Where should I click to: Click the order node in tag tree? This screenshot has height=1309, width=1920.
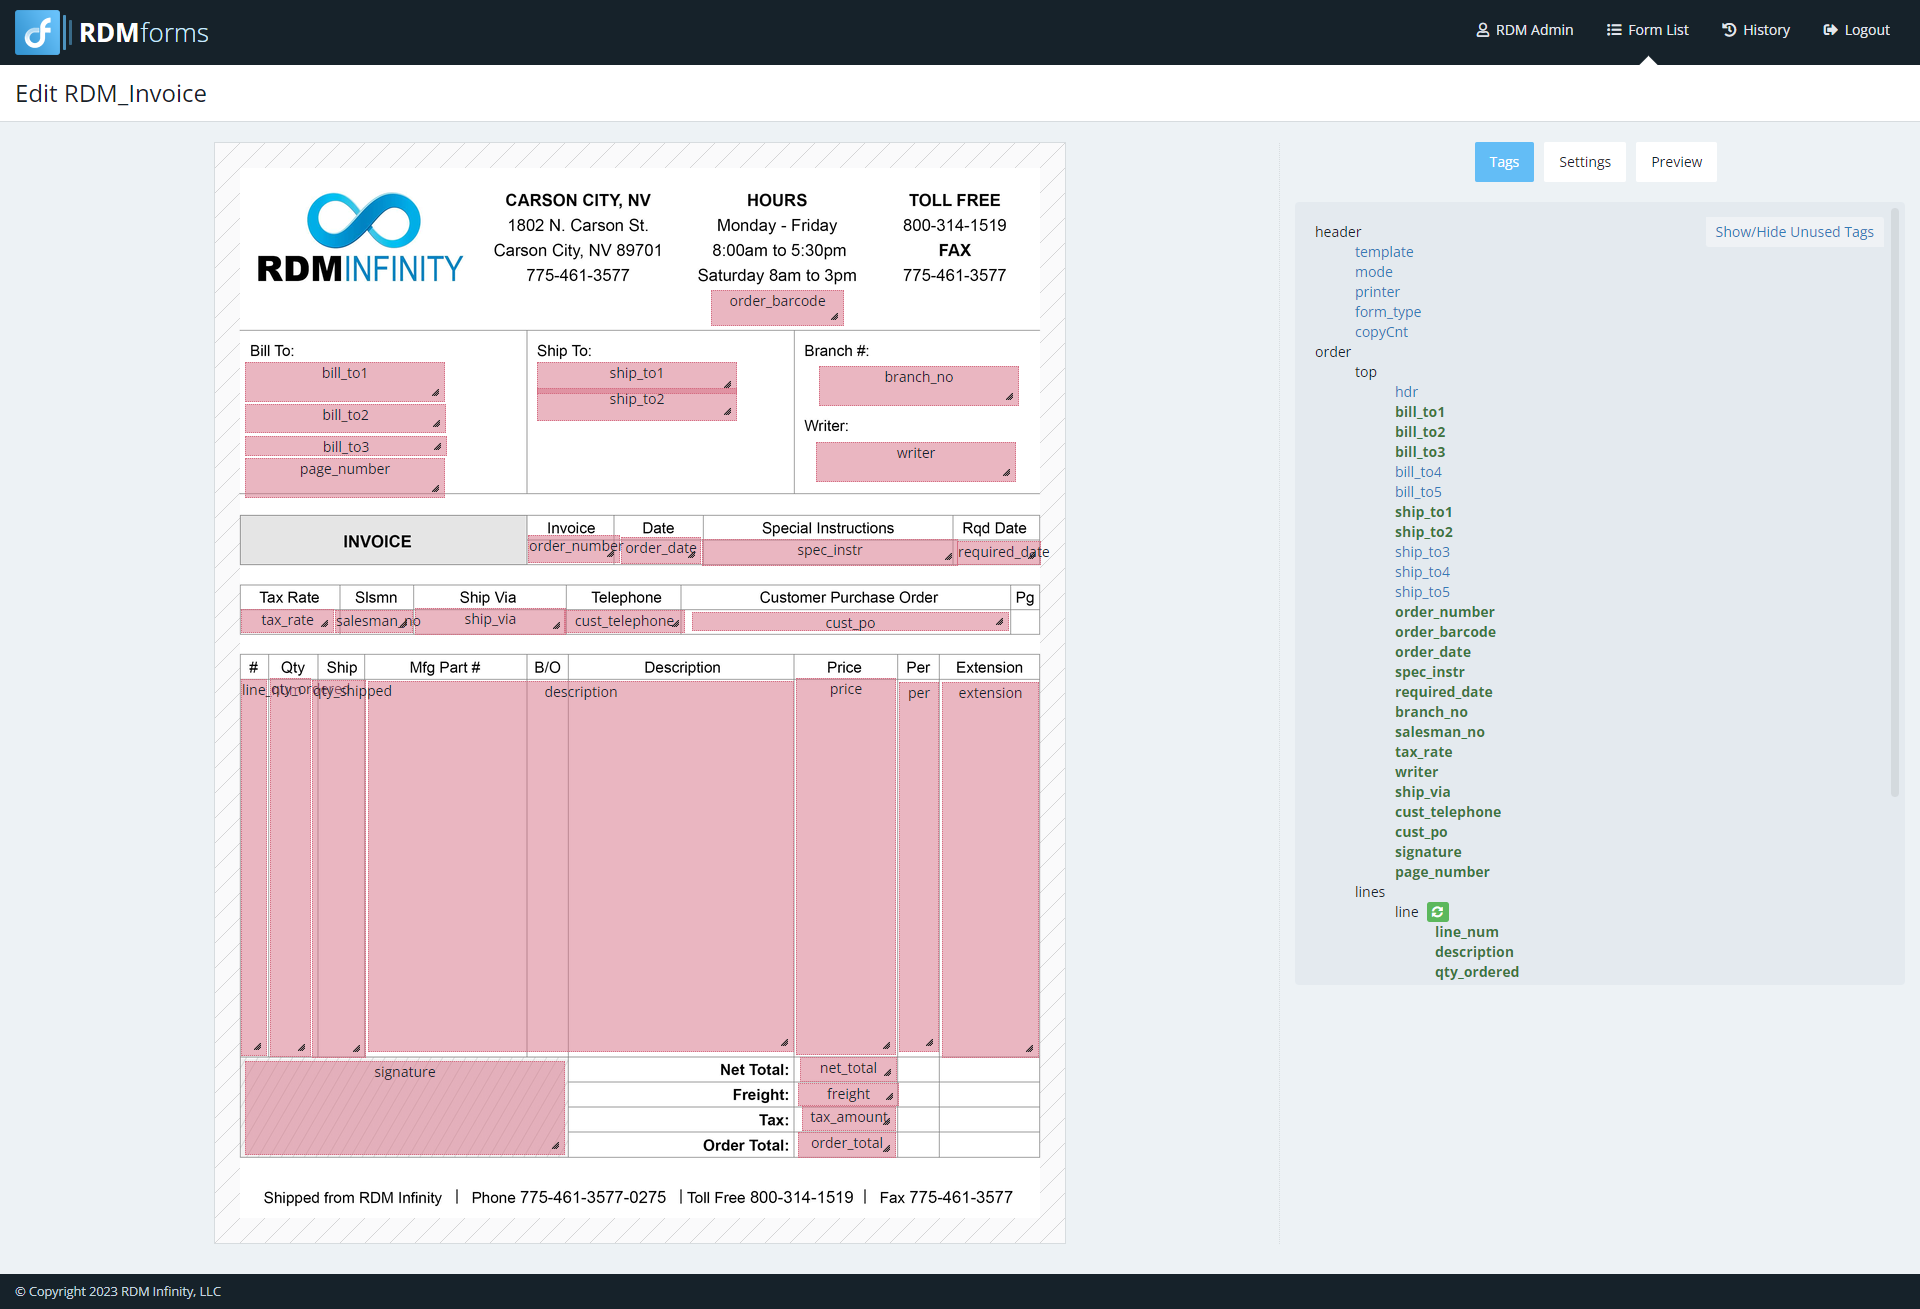click(1333, 352)
